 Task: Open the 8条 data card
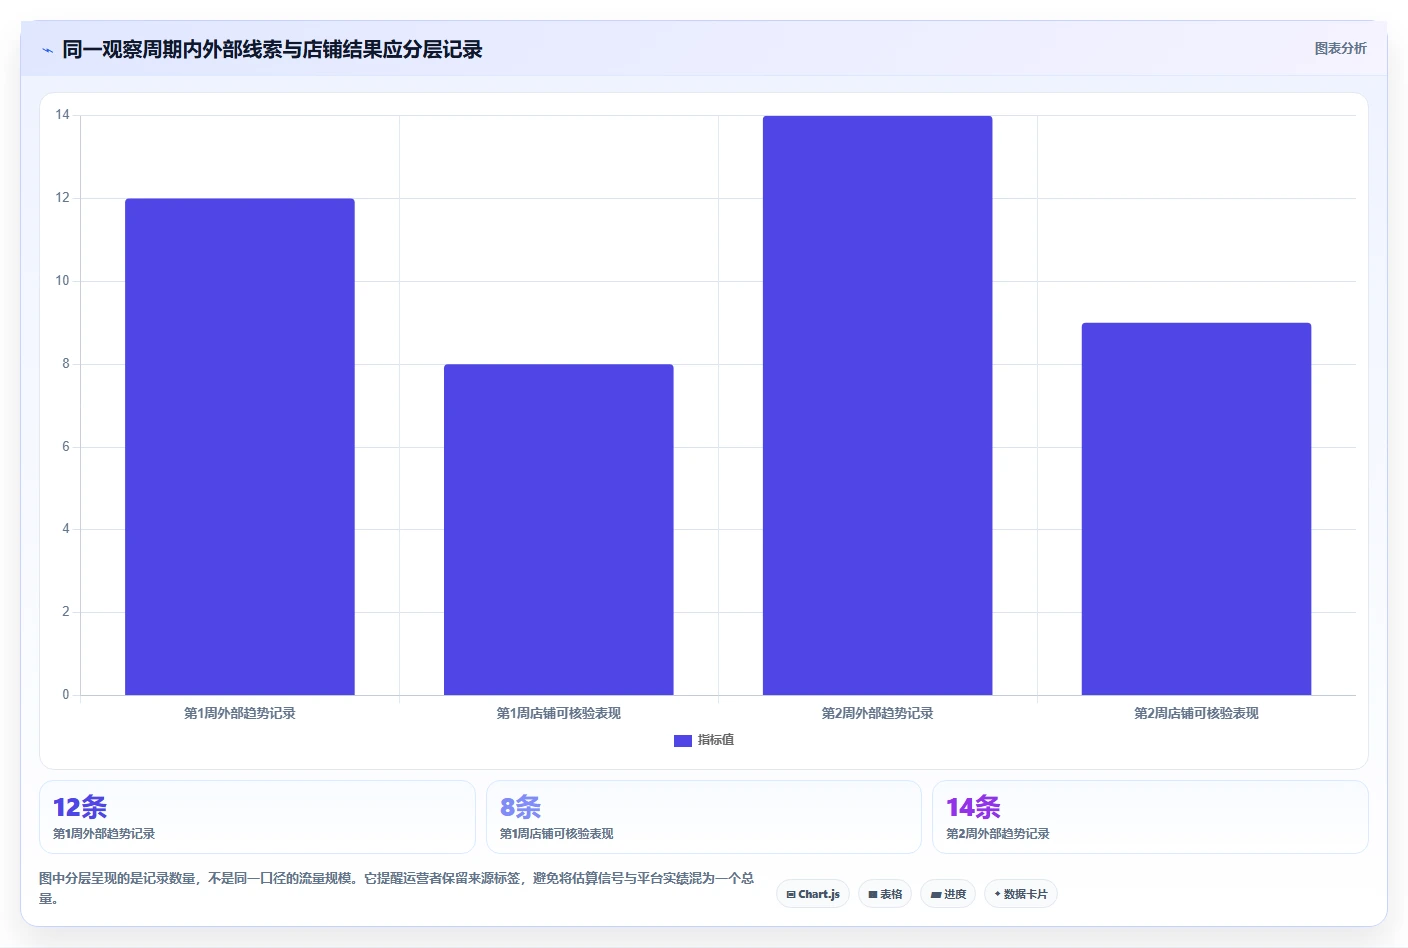(704, 817)
